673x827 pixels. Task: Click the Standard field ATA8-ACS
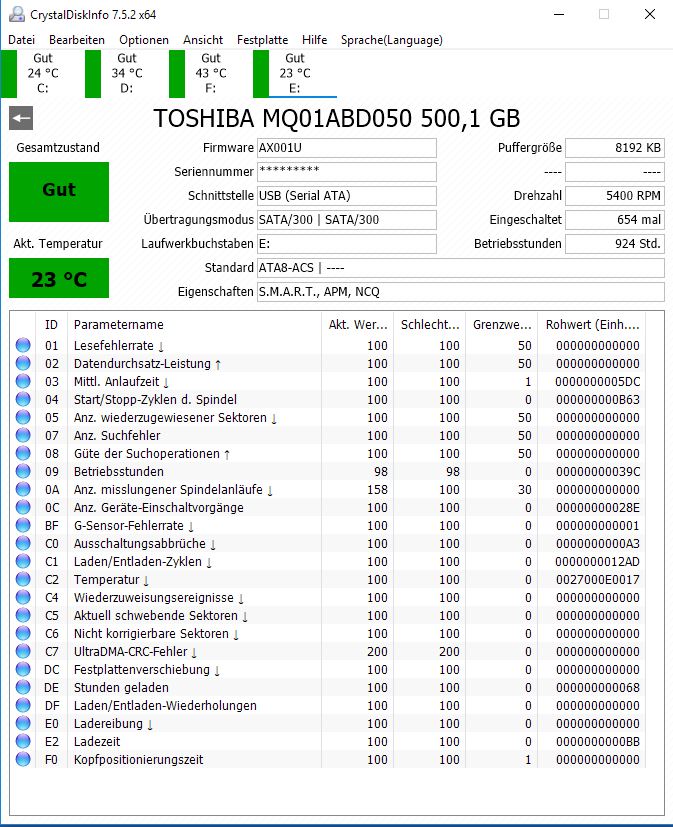tap(460, 267)
